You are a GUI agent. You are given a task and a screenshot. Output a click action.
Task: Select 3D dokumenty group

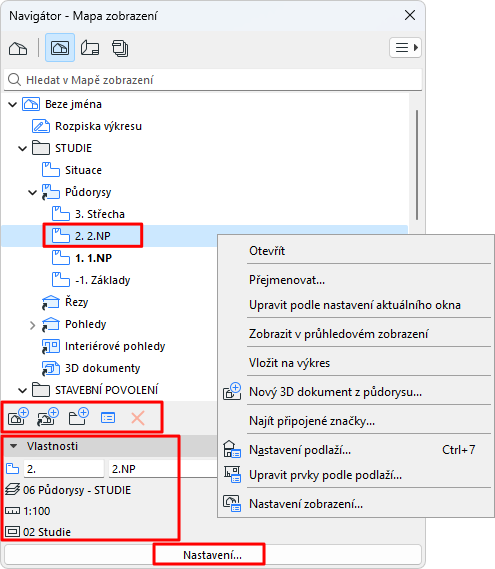pyautogui.click(x=102, y=368)
